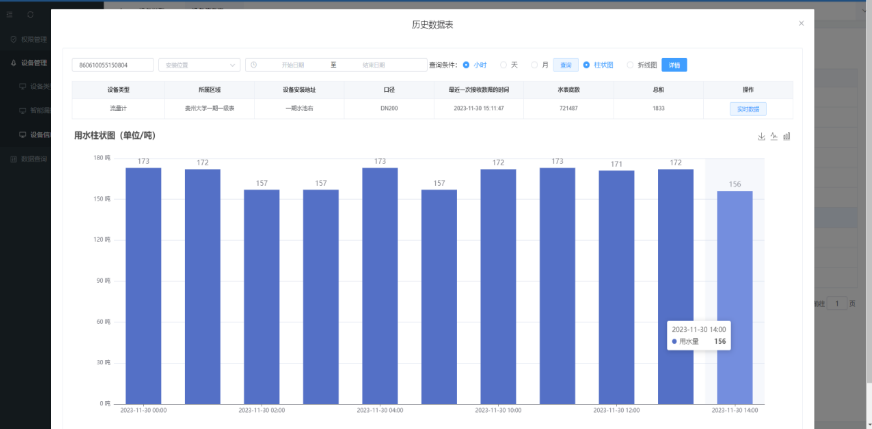Click the device number input field
Screen dimensions: 872x429
[x=112, y=65]
